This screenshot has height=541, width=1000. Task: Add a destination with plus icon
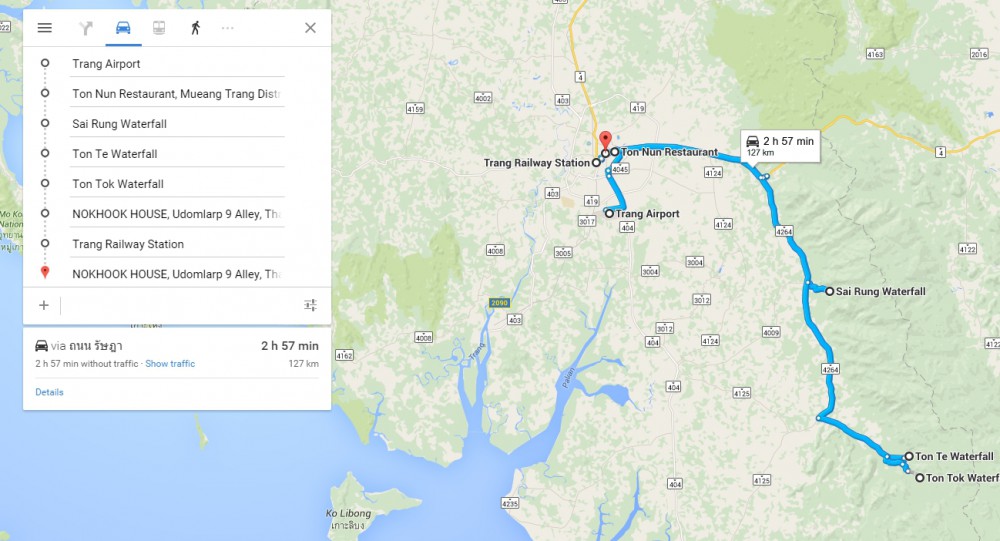tap(43, 305)
